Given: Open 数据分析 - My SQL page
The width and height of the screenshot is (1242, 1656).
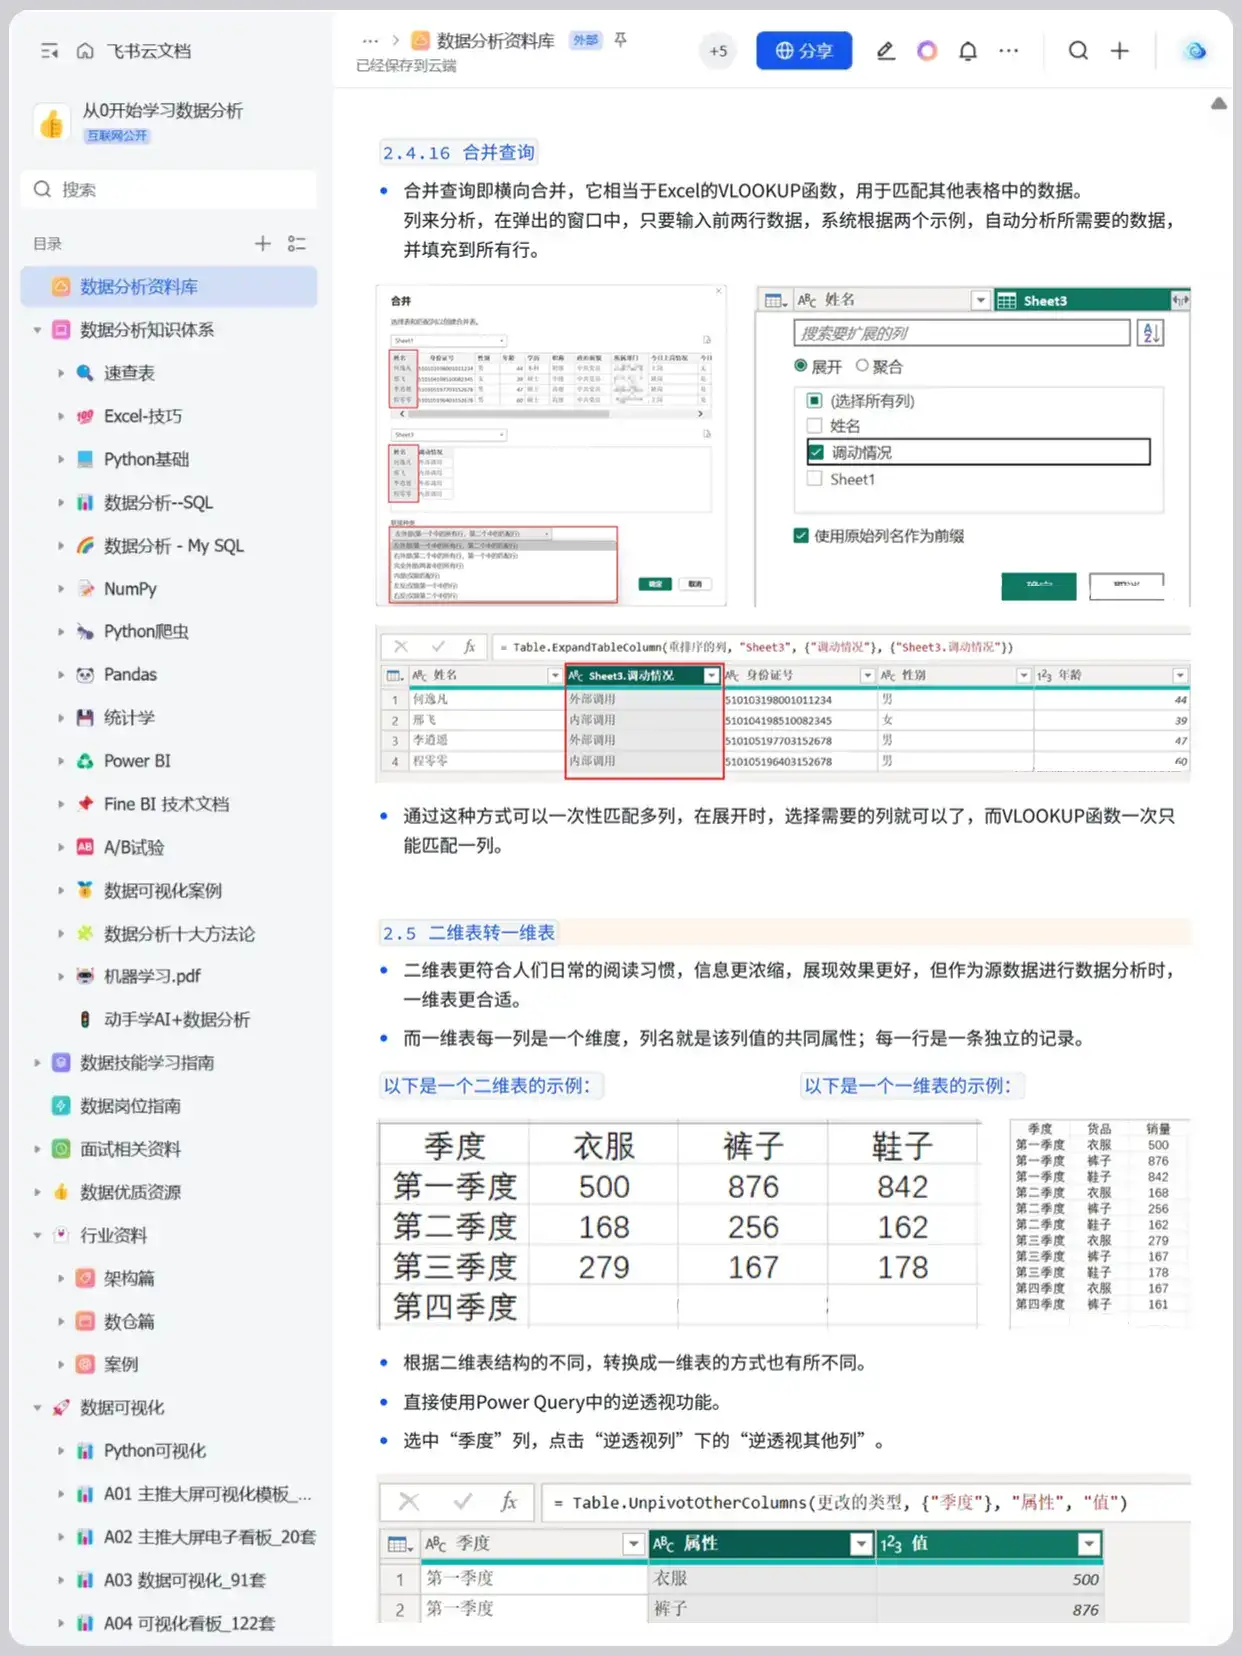Looking at the screenshot, I should [x=174, y=545].
